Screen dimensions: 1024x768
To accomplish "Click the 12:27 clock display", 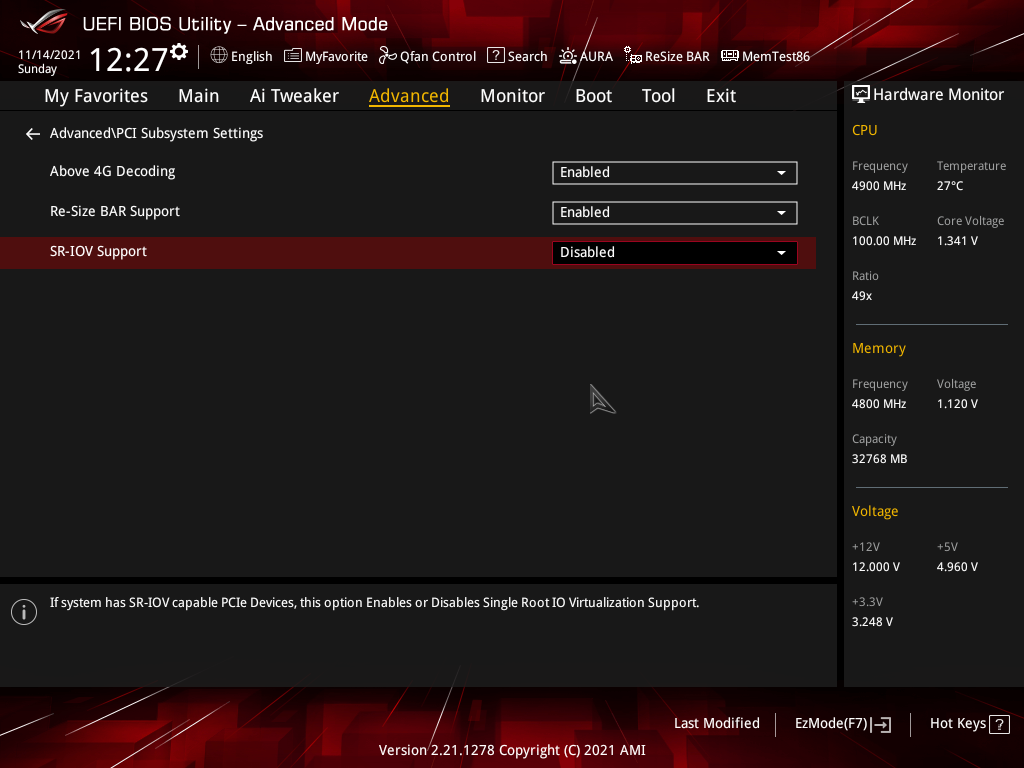I will pos(129,59).
